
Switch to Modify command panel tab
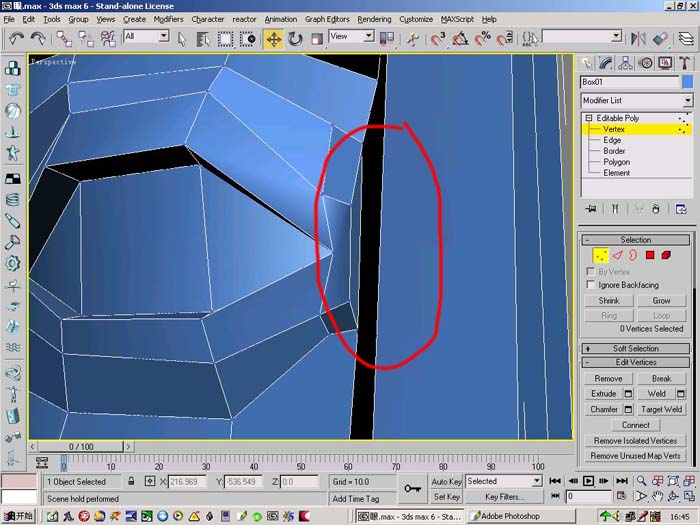[606, 63]
